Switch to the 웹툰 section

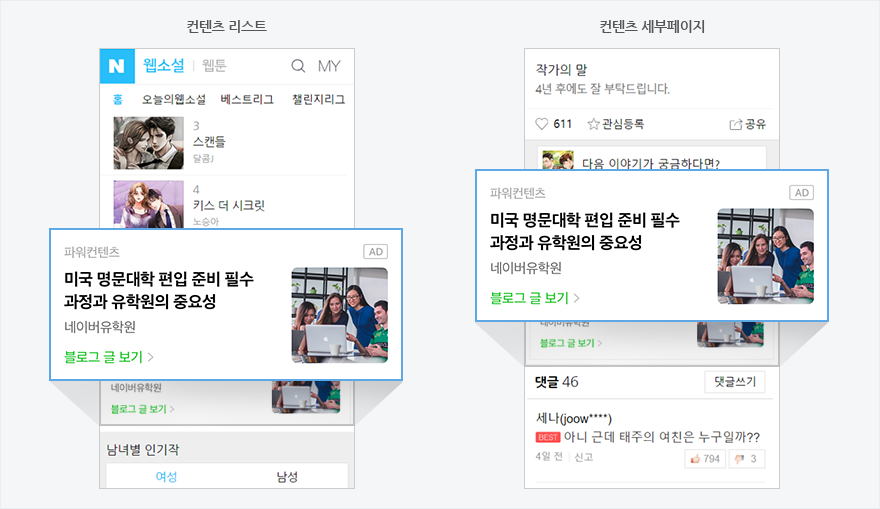tap(214, 66)
